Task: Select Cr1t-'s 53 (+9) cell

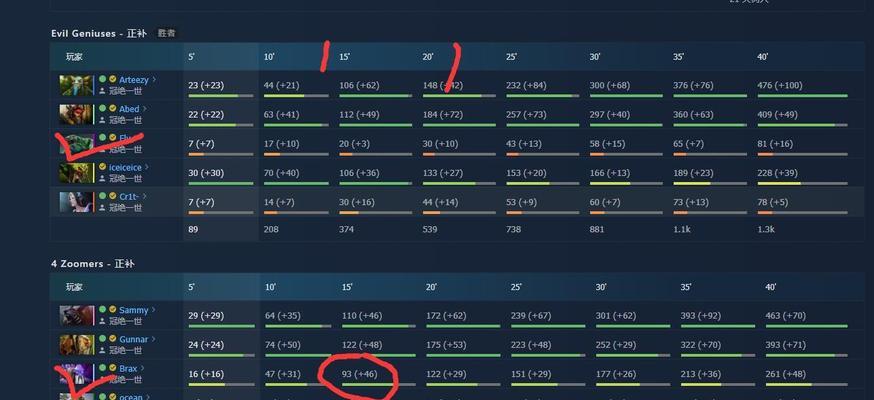Action: pos(521,202)
